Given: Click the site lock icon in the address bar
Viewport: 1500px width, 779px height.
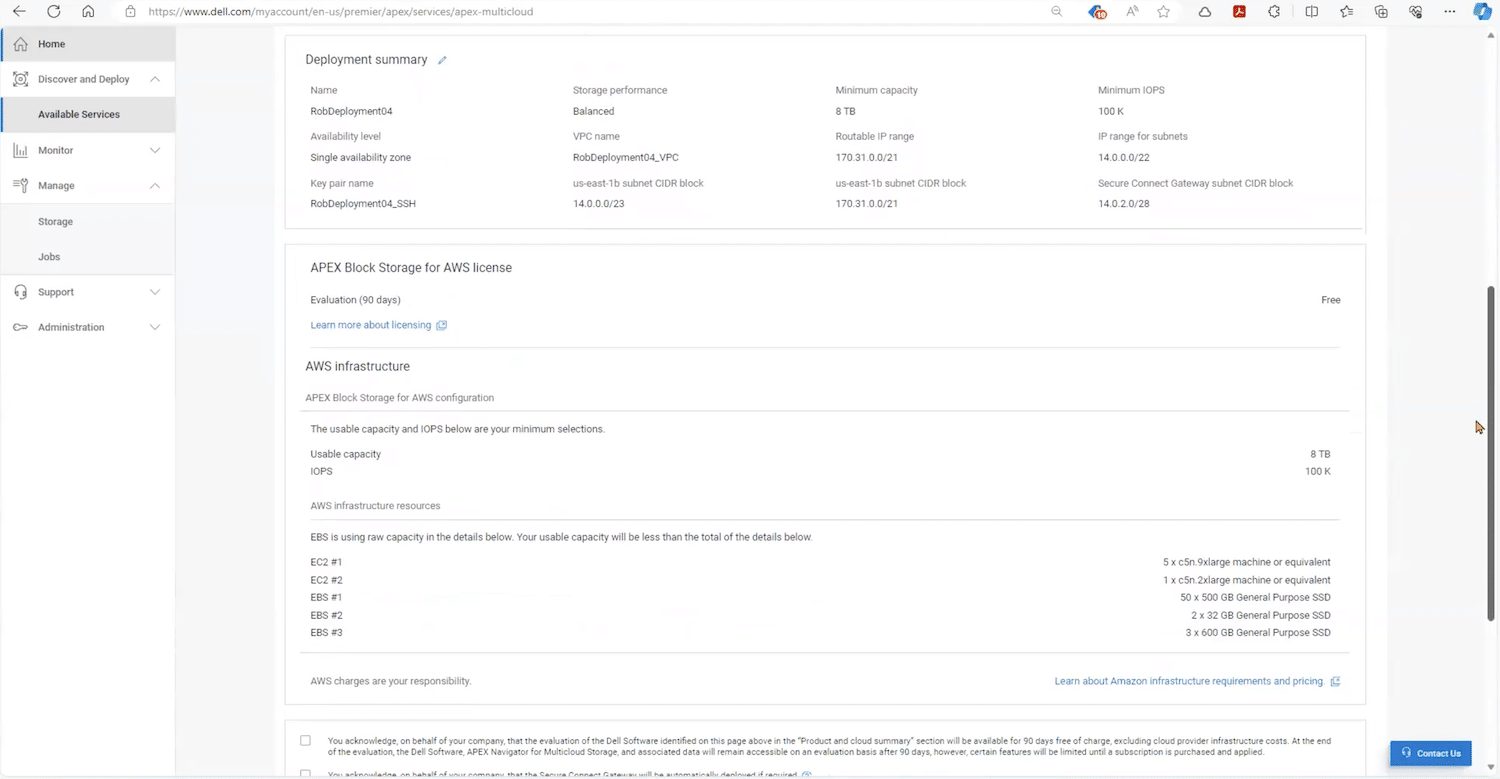Looking at the screenshot, I should click(x=130, y=12).
